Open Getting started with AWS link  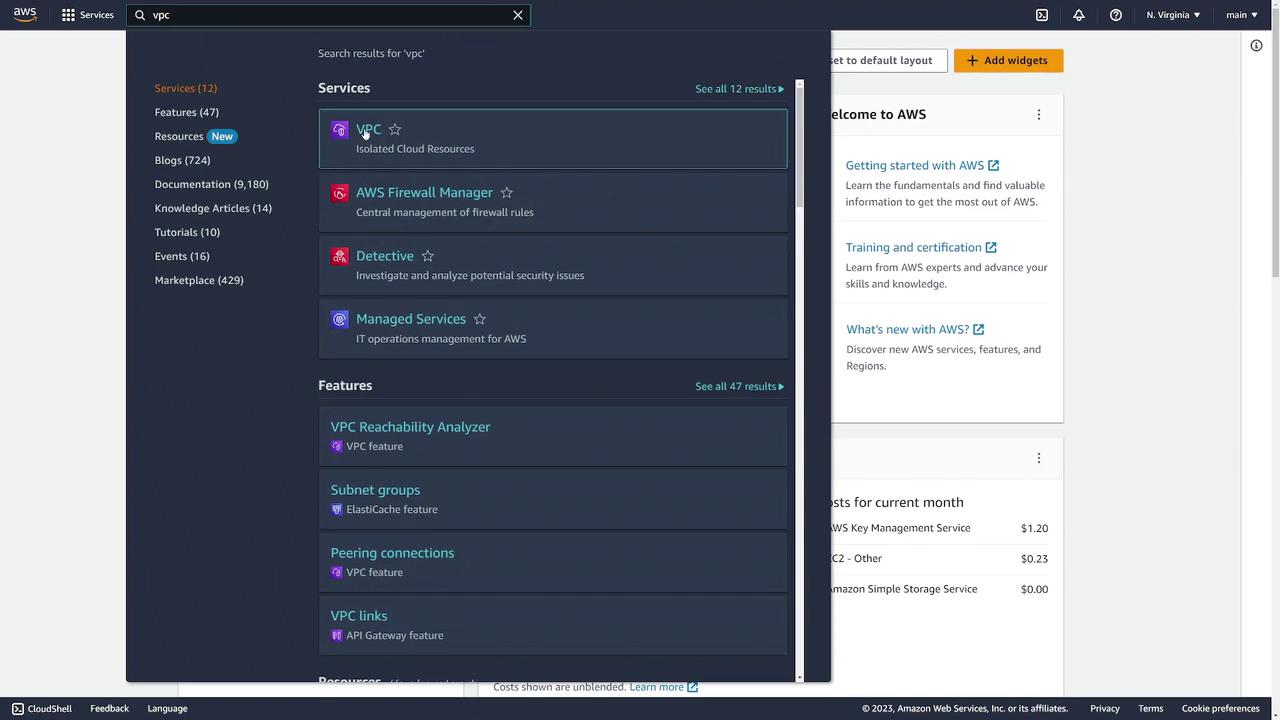(922, 165)
